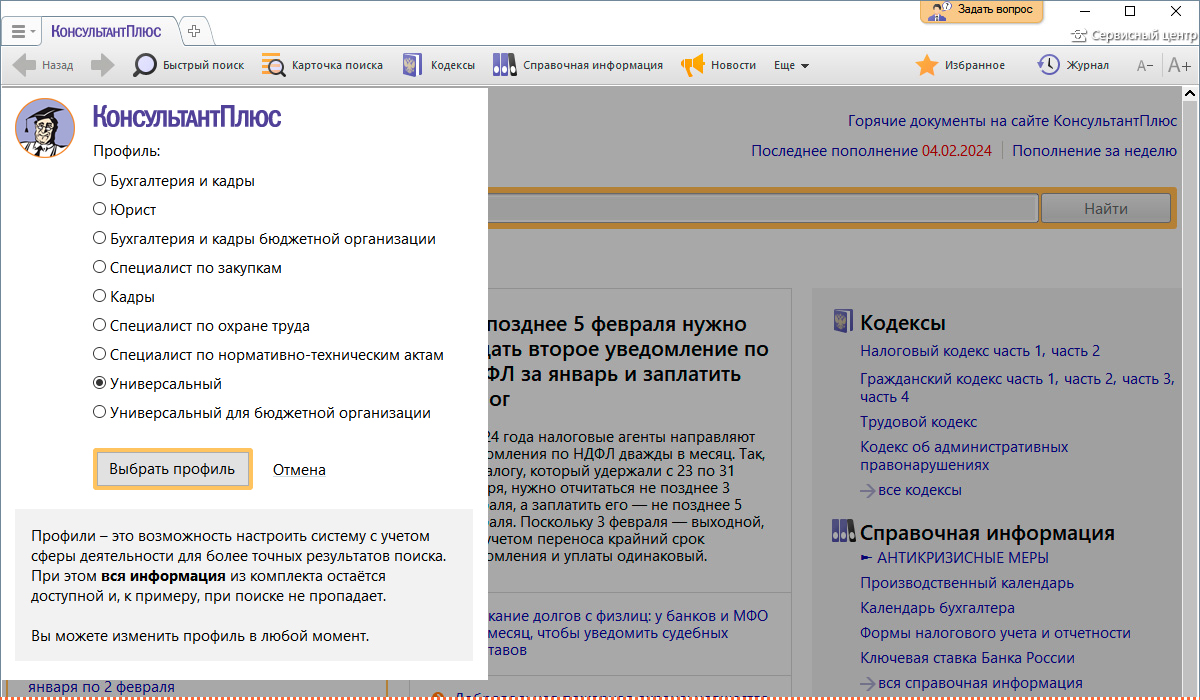Open Карточка поиска icon
Screen dimensions: 1200x700
pyautogui.click(x=273, y=65)
